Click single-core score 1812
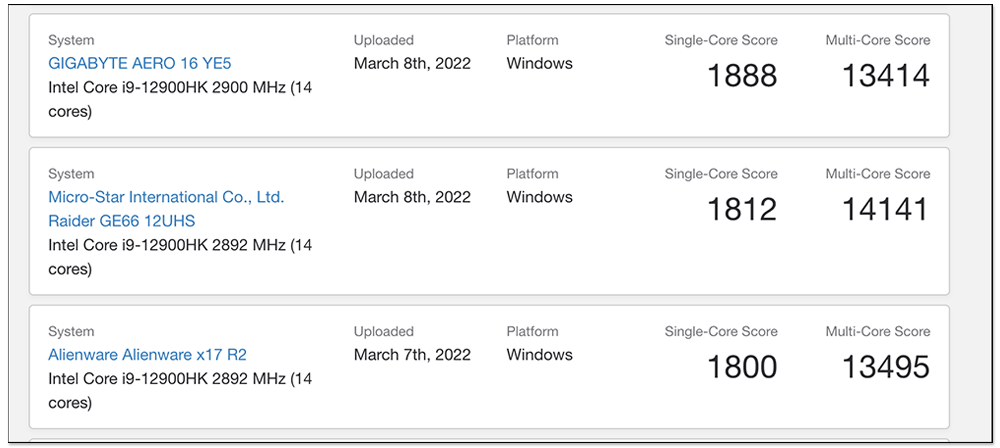The width and height of the screenshot is (1000, 448). pos(742,209)
